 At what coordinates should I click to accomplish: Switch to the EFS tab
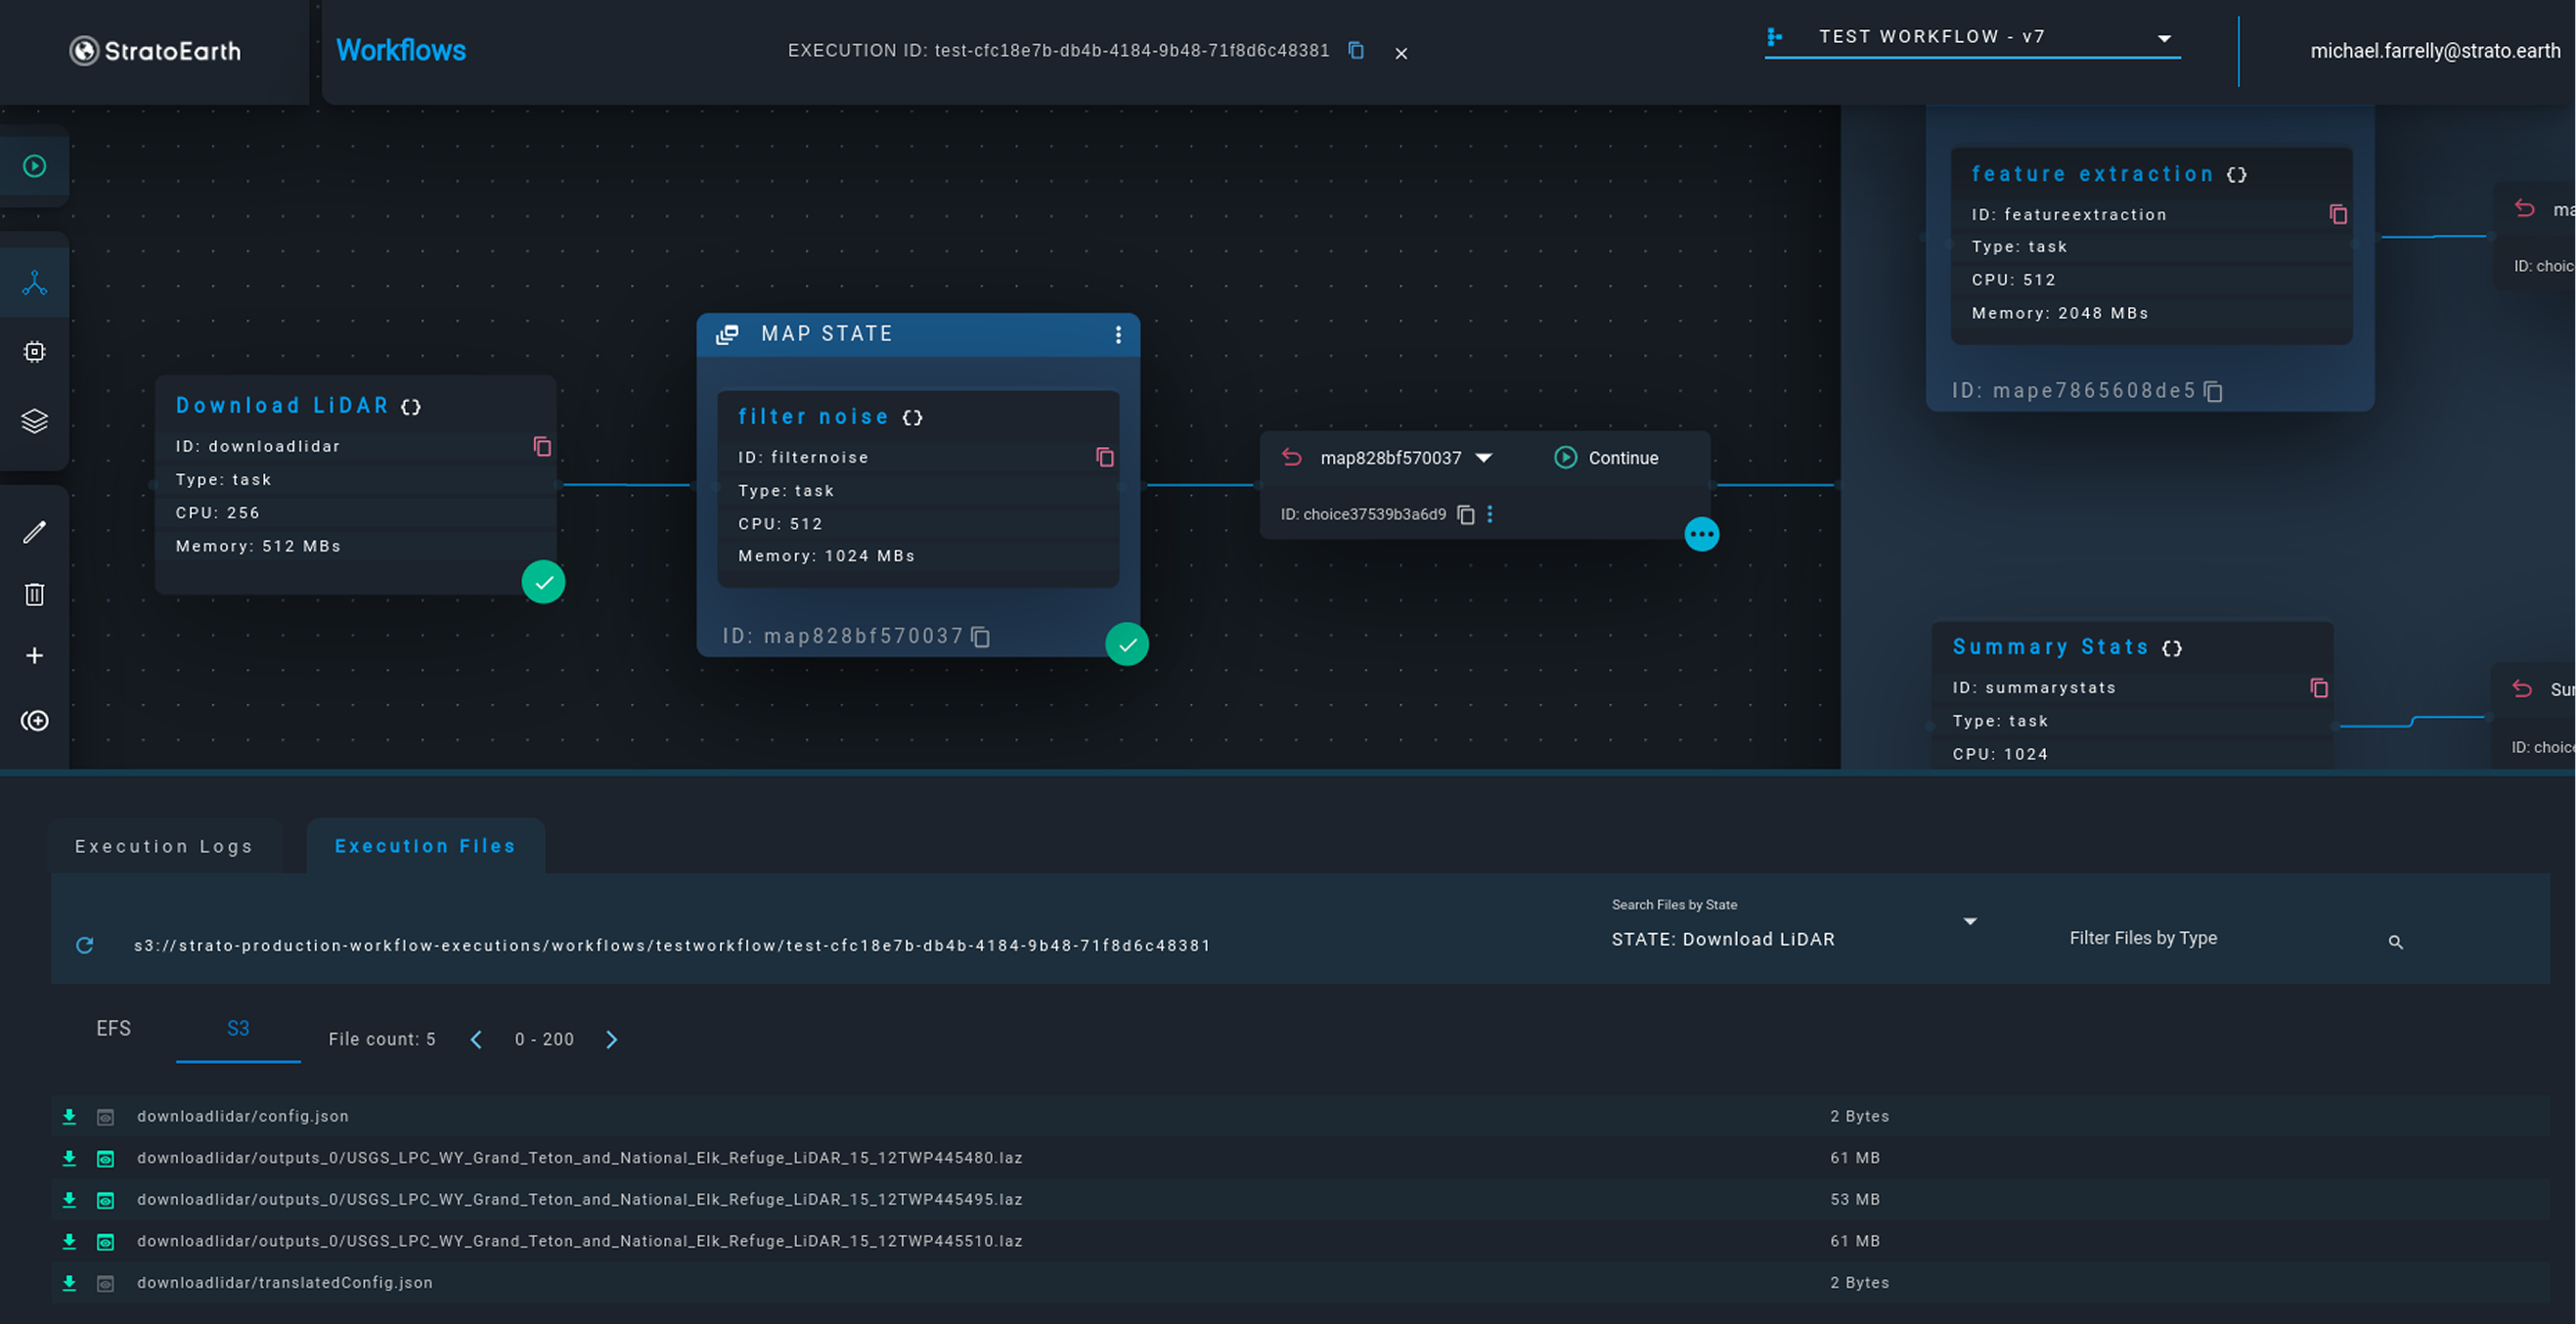point(113,1028)
